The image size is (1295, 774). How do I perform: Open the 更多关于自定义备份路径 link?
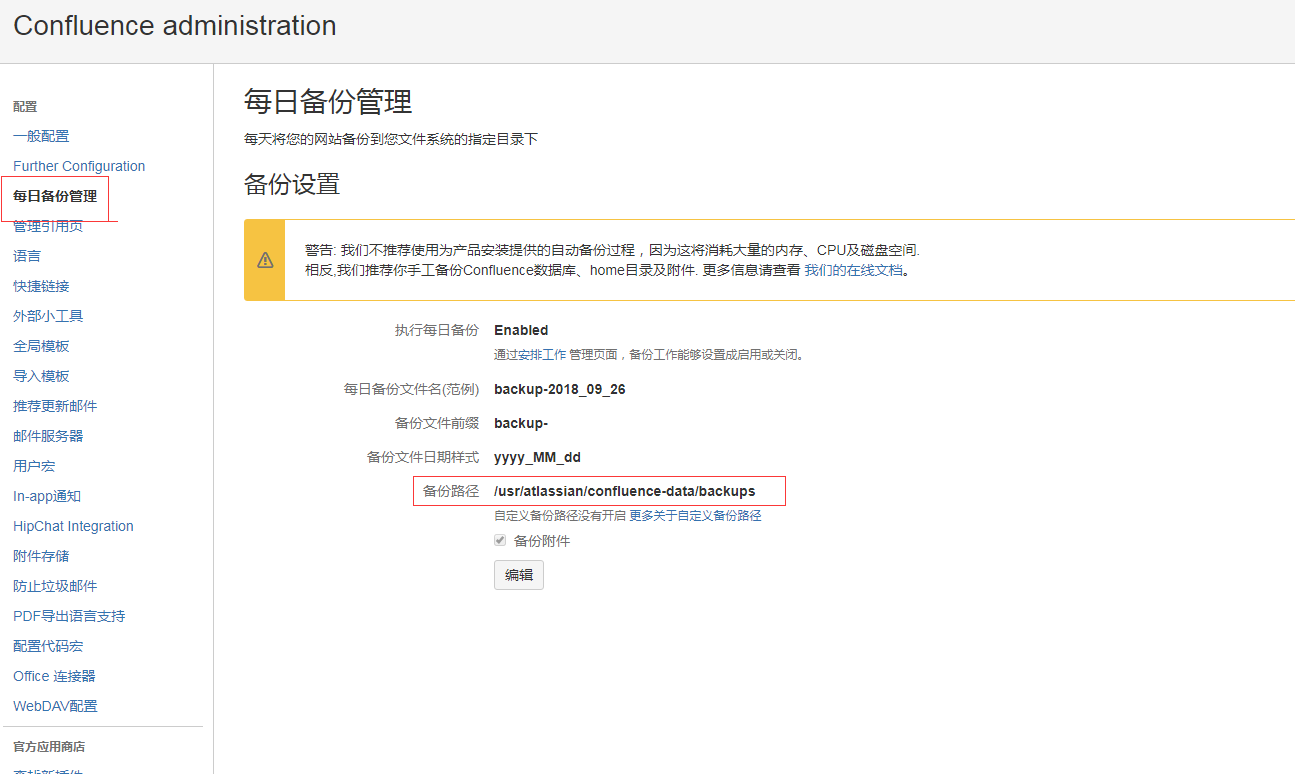point(695,516)
